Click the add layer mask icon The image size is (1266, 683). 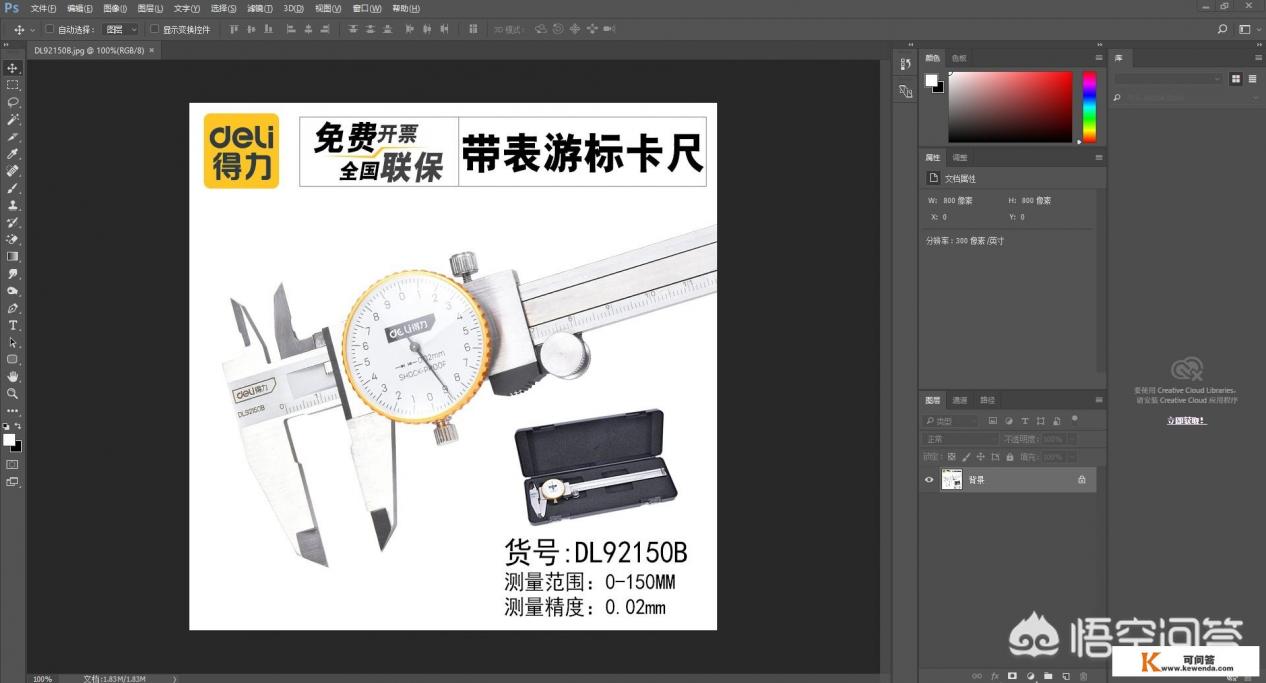tap(1013, 677)
